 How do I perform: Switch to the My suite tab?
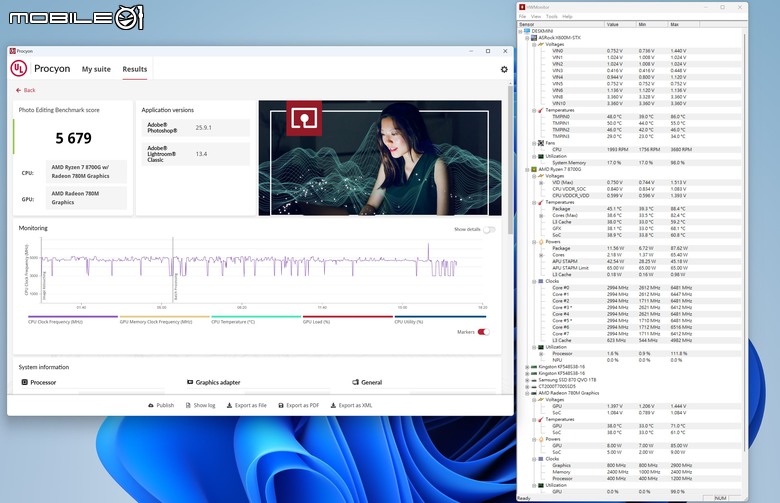pos(96,69)
